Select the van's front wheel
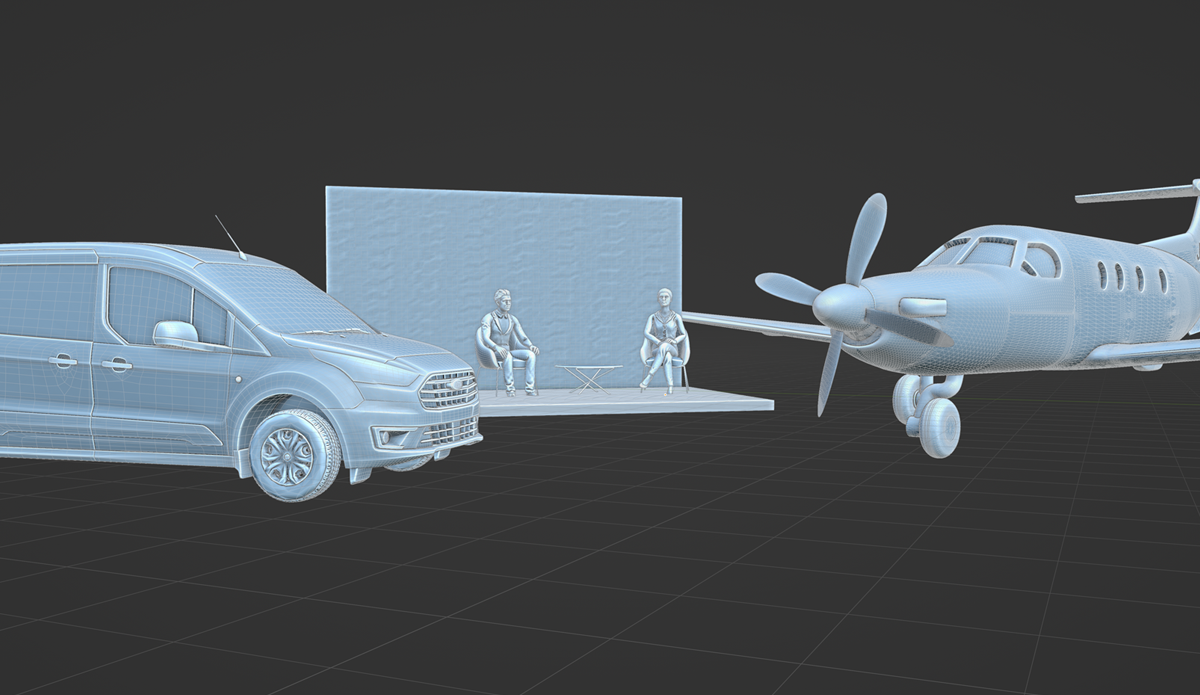 click(296, 454)
